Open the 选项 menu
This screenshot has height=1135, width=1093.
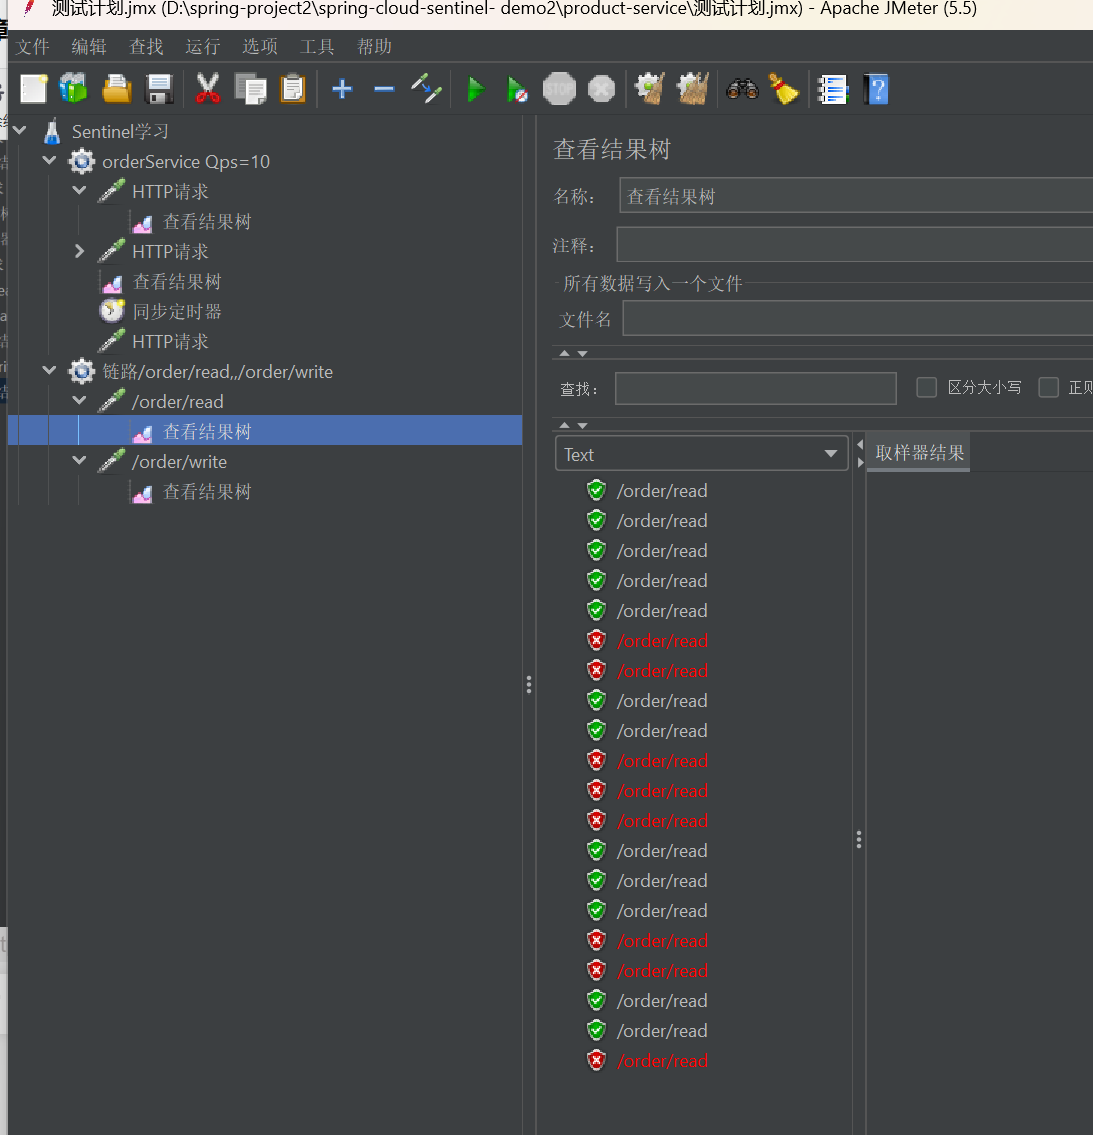point(260,47)
